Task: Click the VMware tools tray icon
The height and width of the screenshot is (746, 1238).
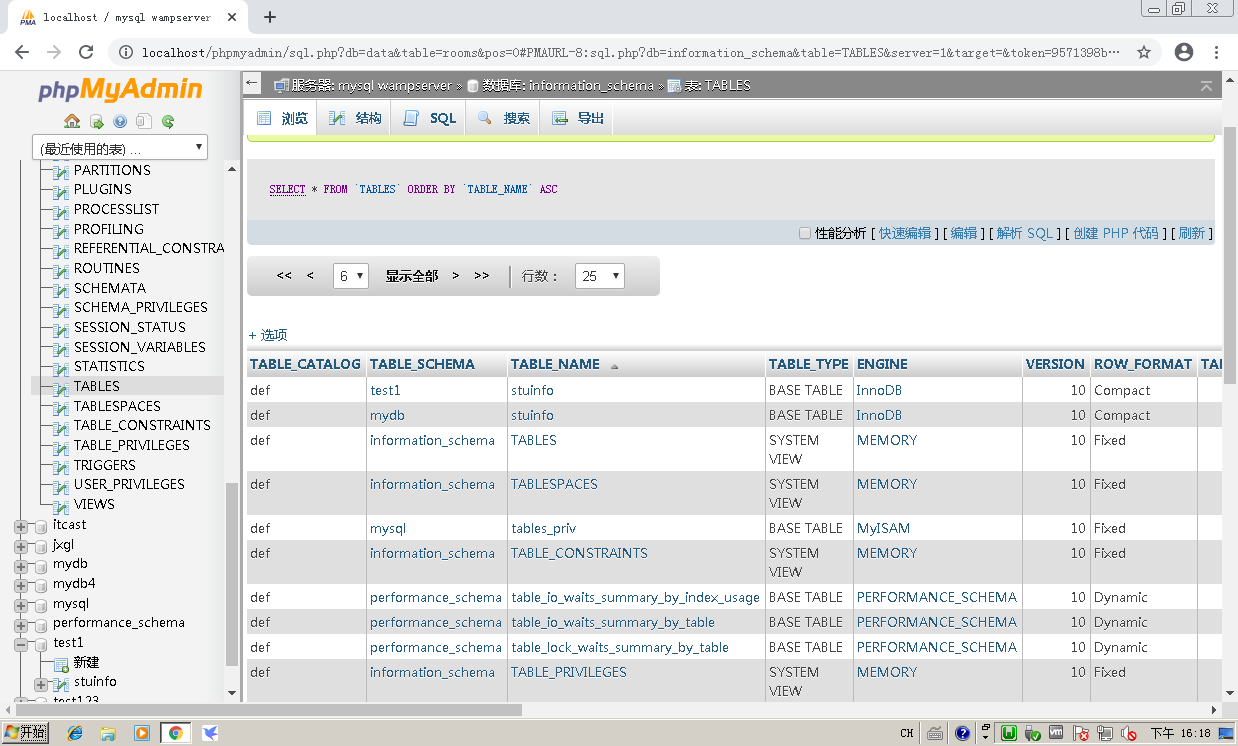Action: pyautogui.click(x=1057, y=733)
